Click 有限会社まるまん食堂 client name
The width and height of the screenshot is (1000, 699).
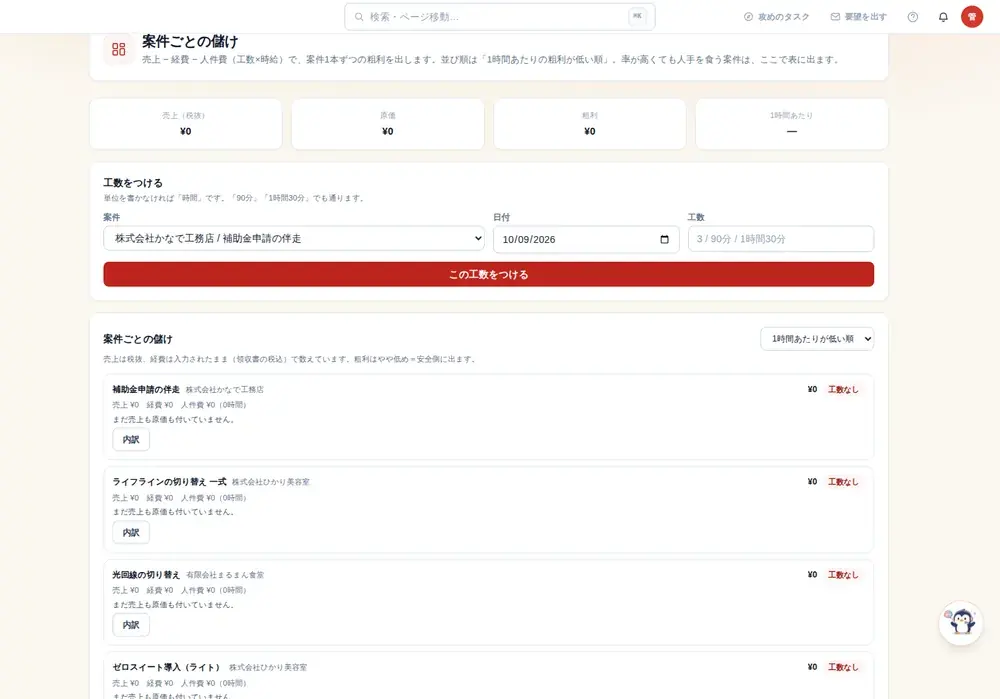click(x=225, y=575)
